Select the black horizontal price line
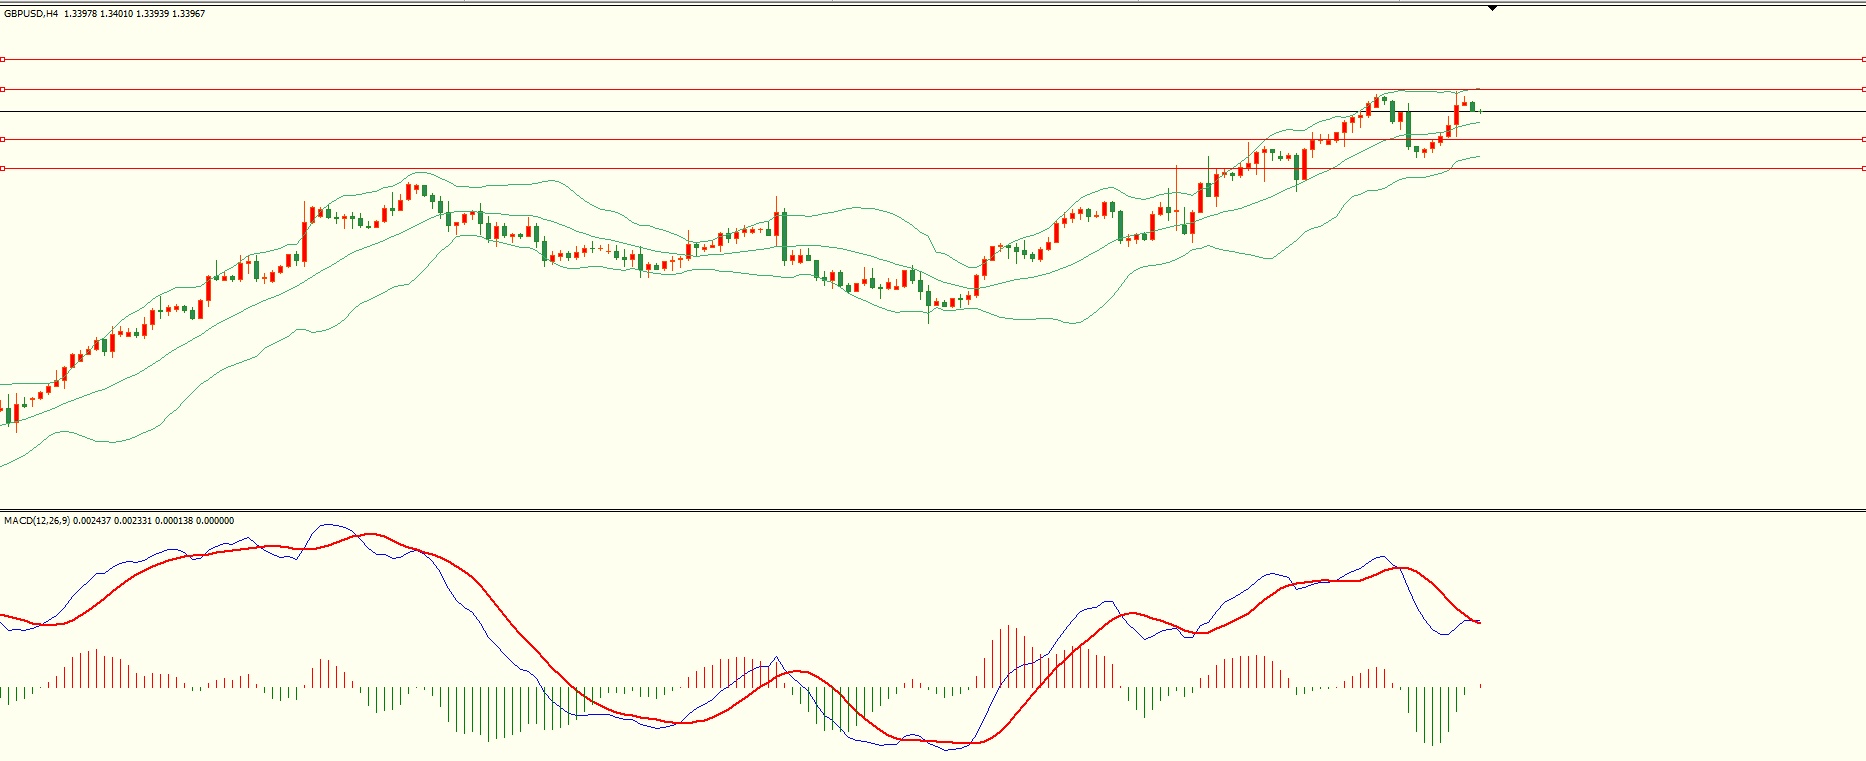 (933, 112)
